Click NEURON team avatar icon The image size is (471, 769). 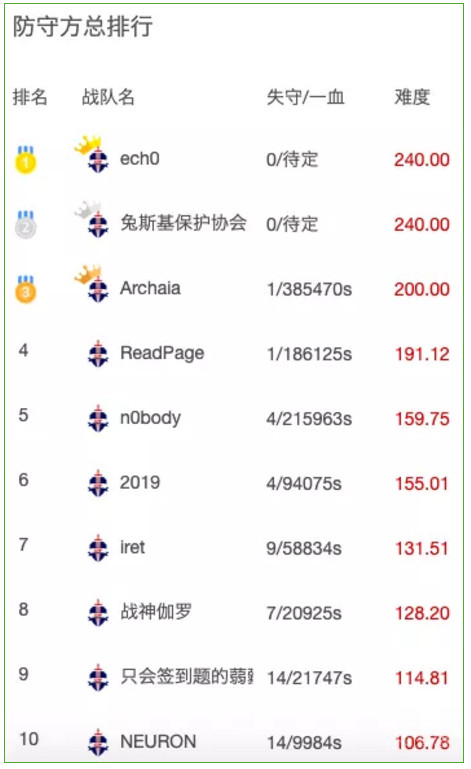pos(98,742)
